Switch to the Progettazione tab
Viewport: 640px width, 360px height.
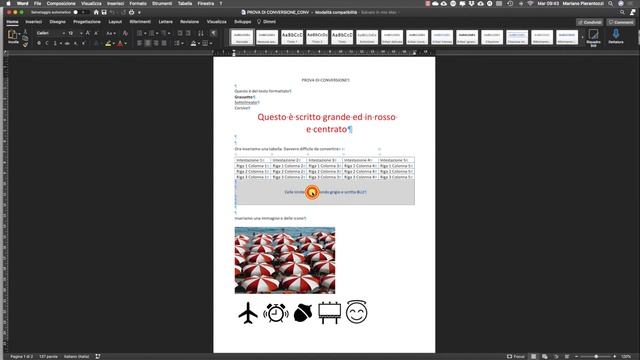click(x=87, y=22)
